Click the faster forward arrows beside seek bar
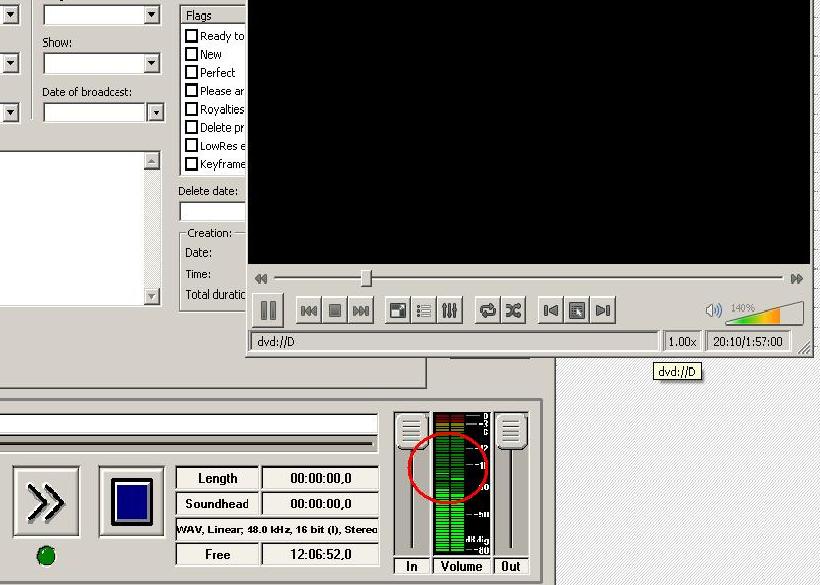 click(796, 279)
